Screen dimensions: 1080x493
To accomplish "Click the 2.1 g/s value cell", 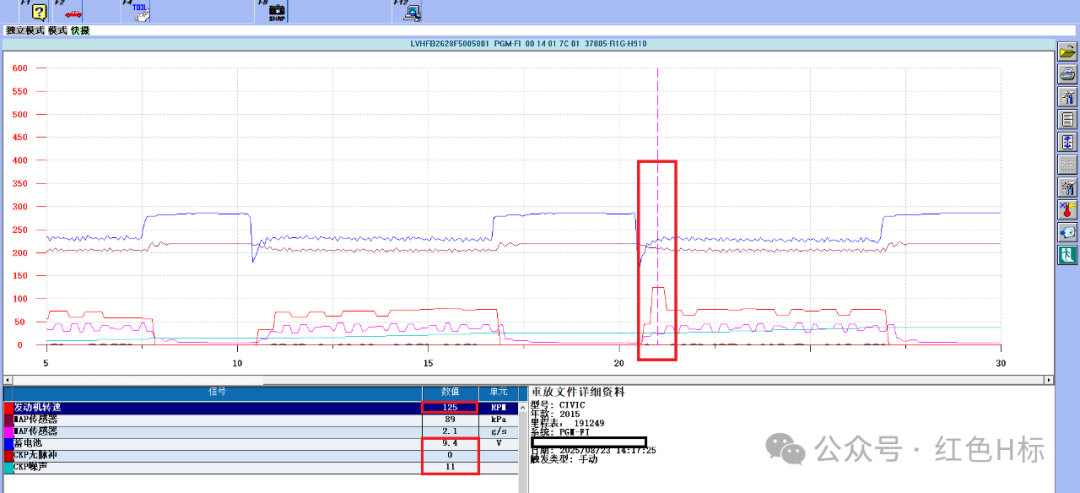I will click(450, 431).
